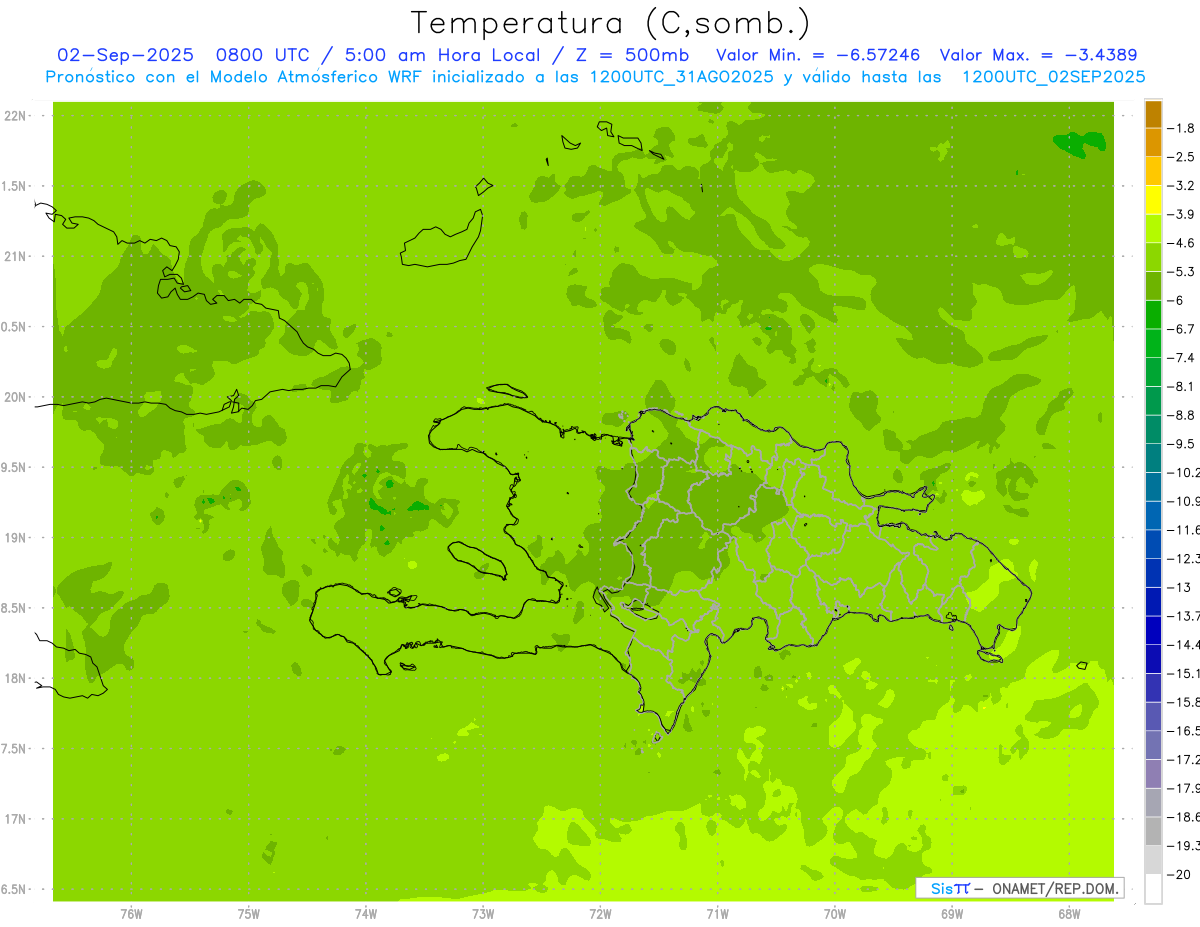Image resolution: width=1200 pixels, height=927 pixels.
Task: Click the '73W' longitude label
Action: (x=483, y=914)
